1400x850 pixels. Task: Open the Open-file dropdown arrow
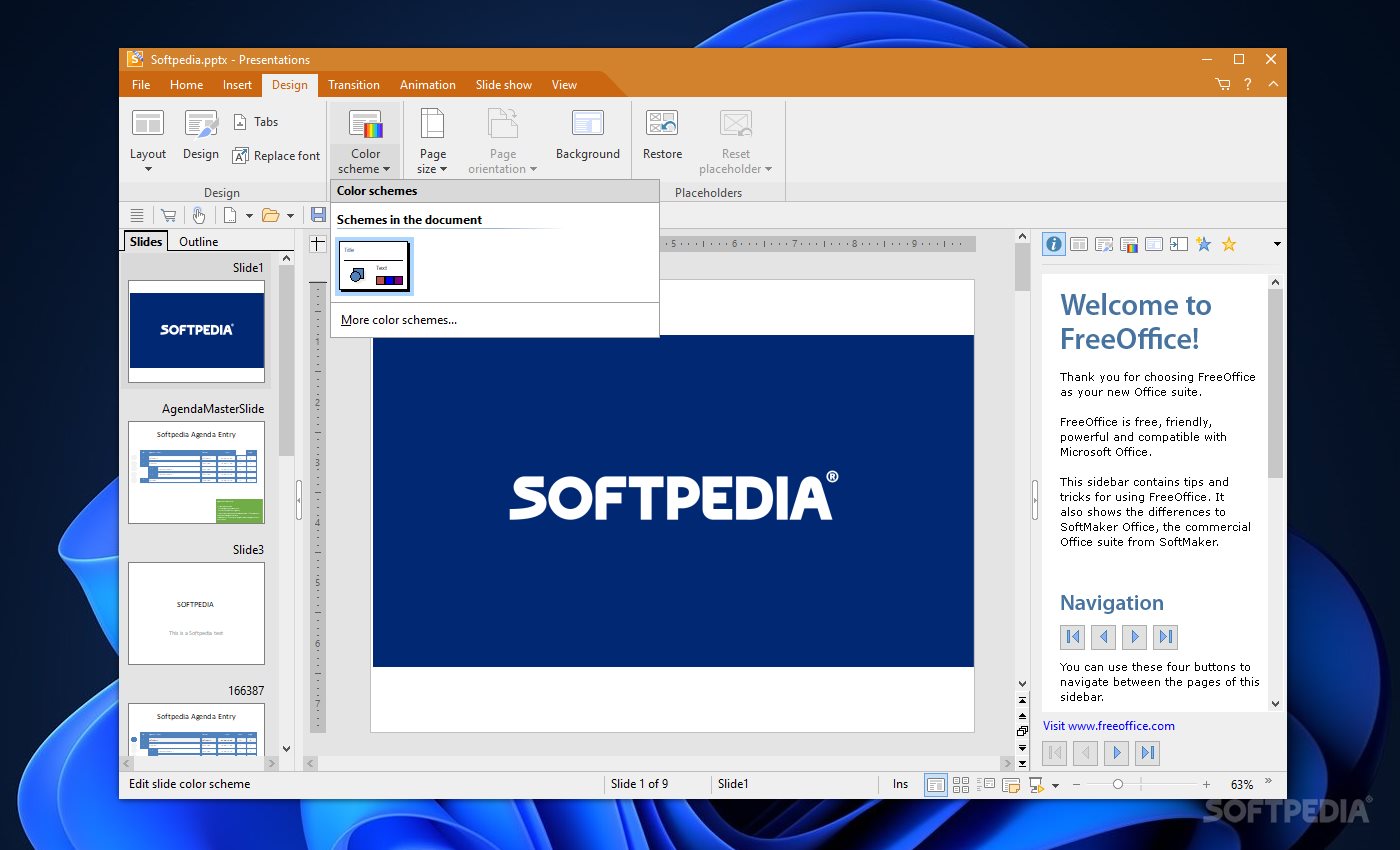pos(290,215)
